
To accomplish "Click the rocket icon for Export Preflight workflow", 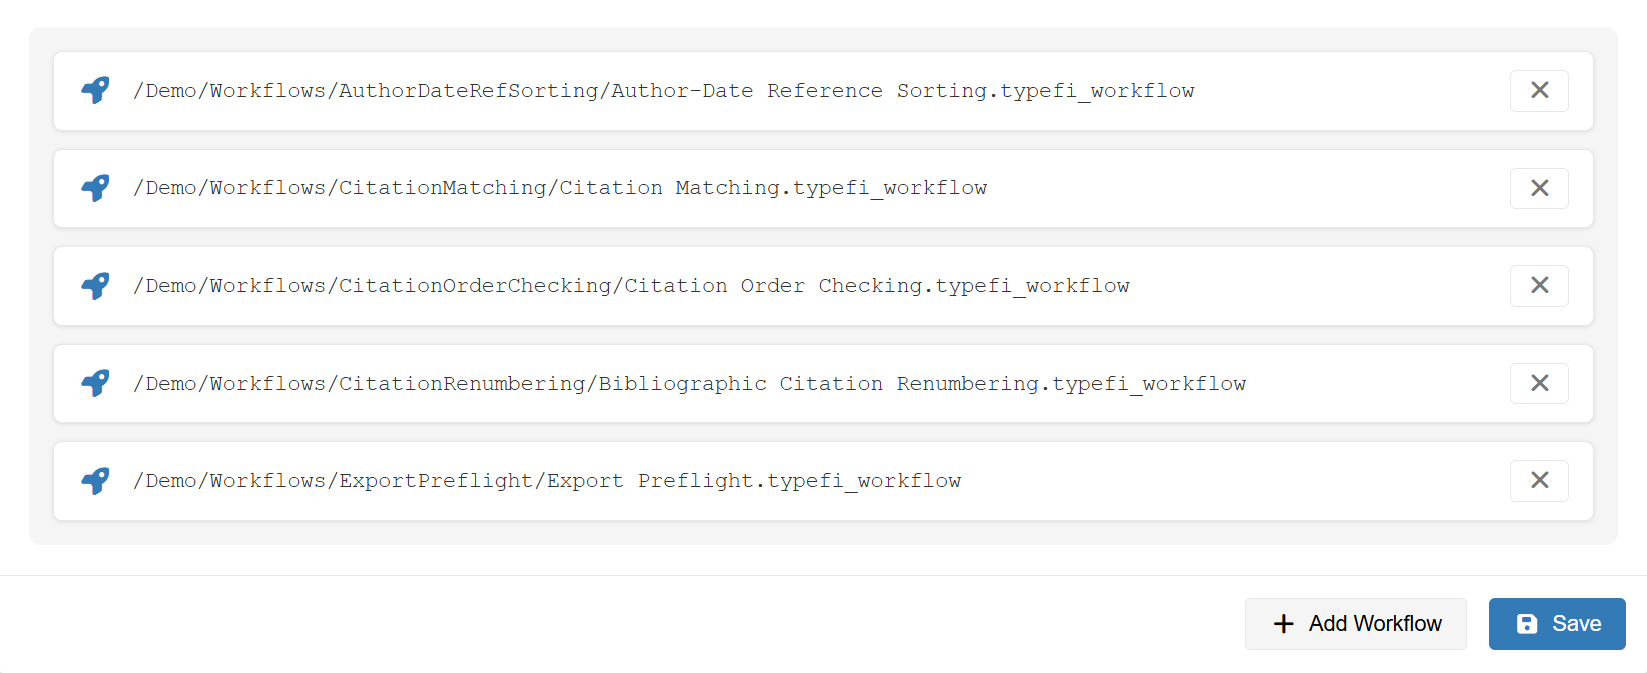I will [x=95, y=480].
